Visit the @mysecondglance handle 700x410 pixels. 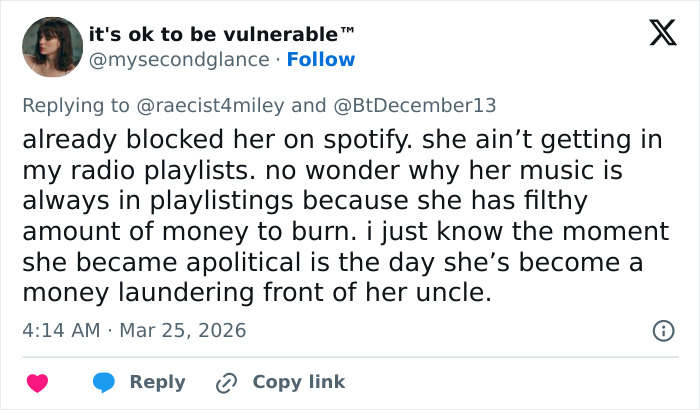coord(179,60)
